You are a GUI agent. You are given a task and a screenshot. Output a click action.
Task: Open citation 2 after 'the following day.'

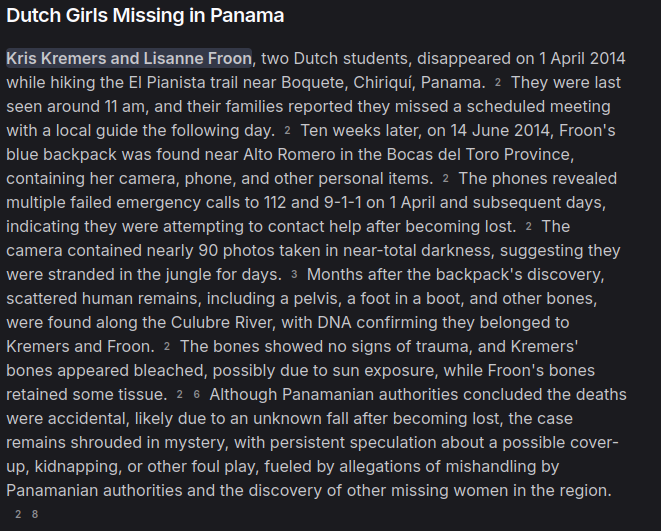click(287, 130)
